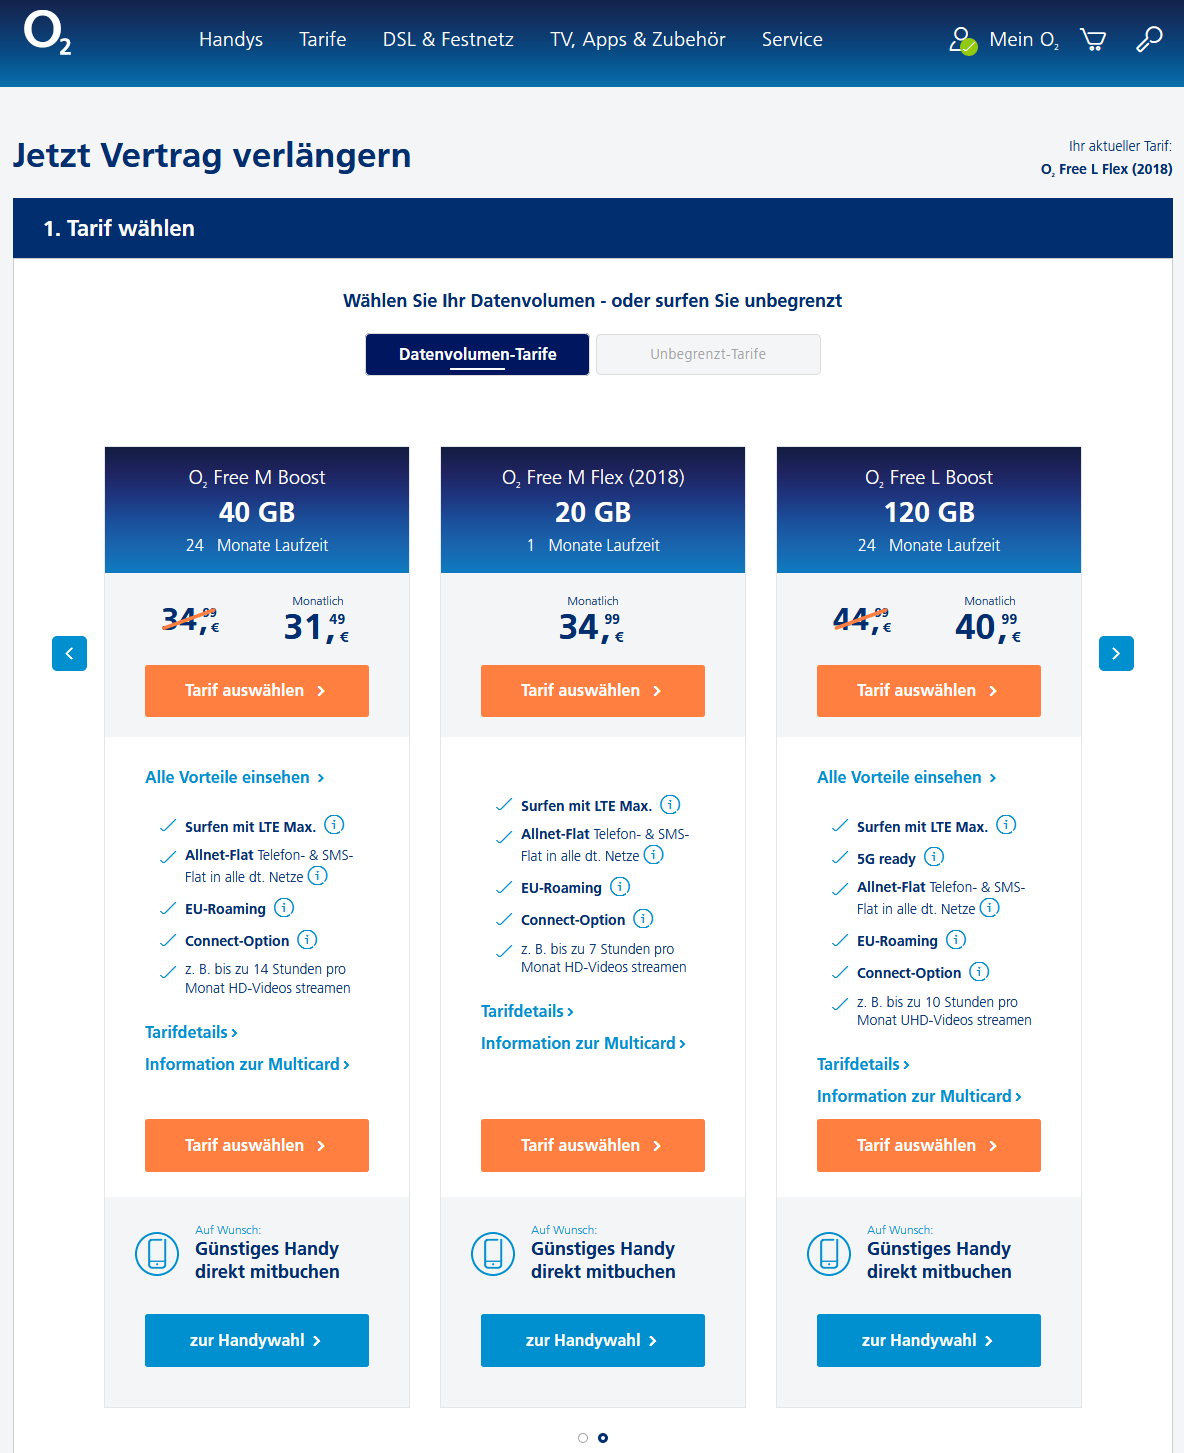Open Tarifdetails for Free M Boost

[191, 1032]
